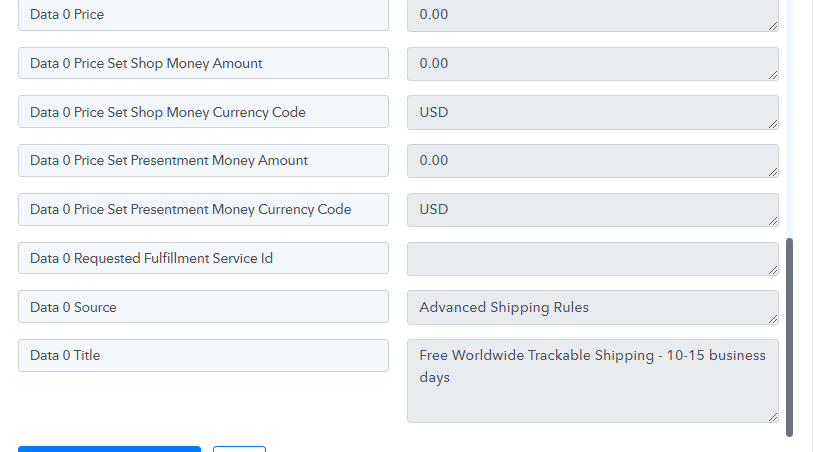Click the Presentment Money Currency Code label field

203,209
